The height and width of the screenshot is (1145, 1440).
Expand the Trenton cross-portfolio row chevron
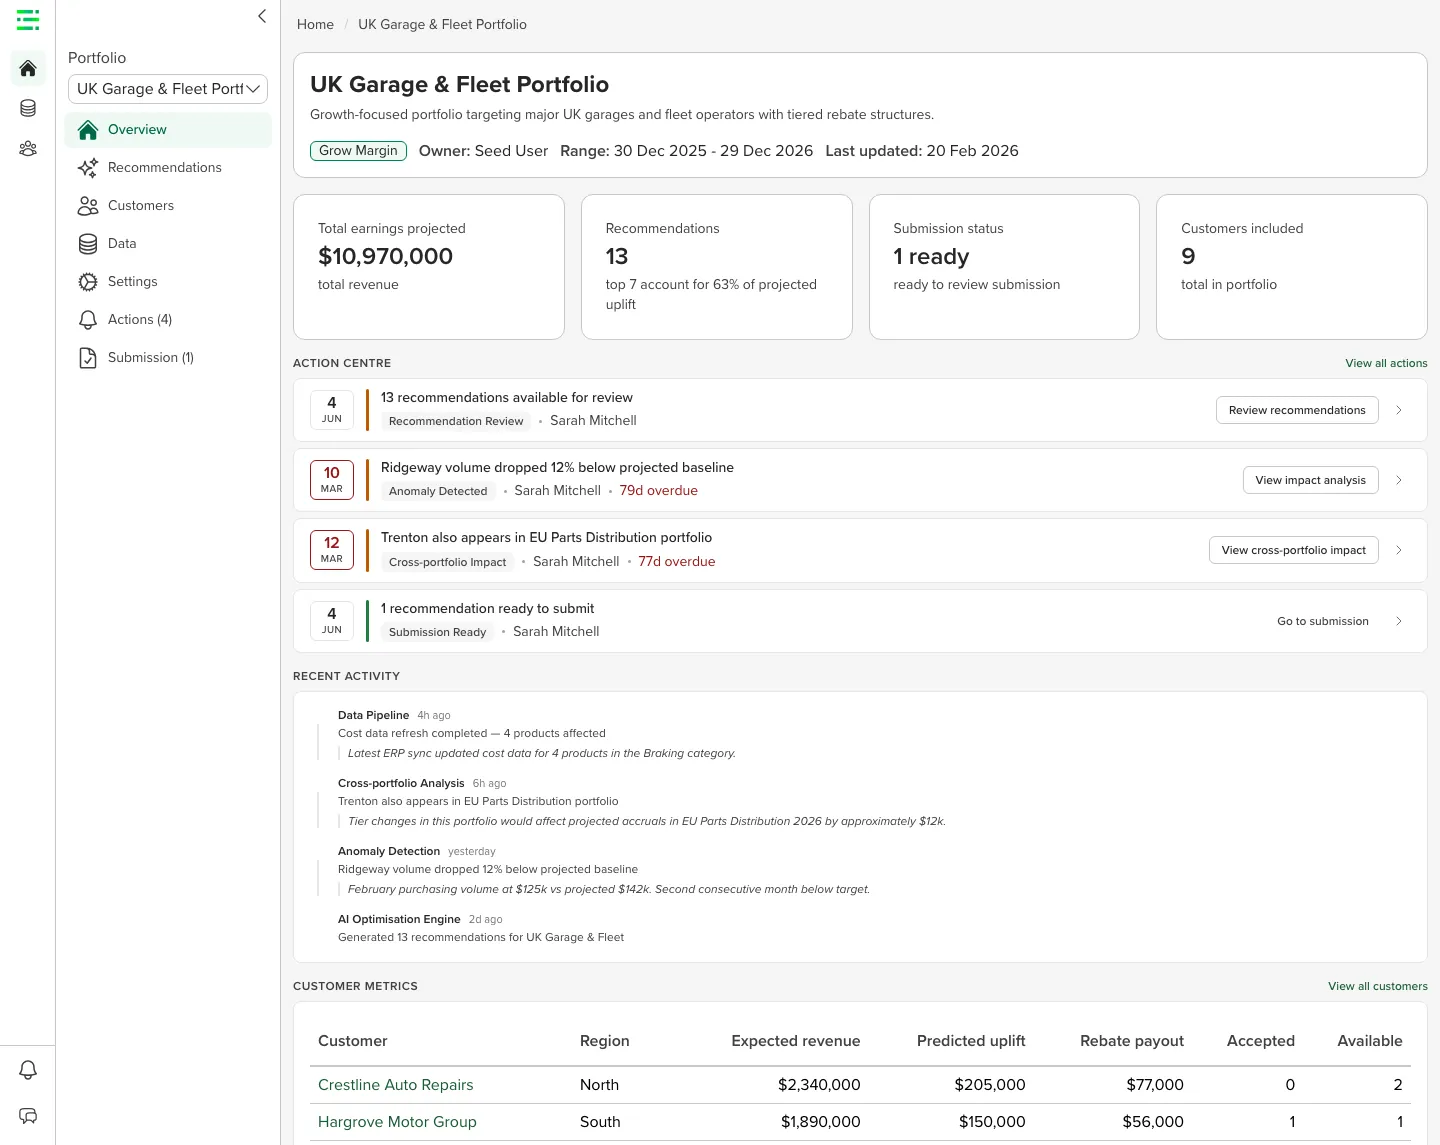click(1399, 550)
